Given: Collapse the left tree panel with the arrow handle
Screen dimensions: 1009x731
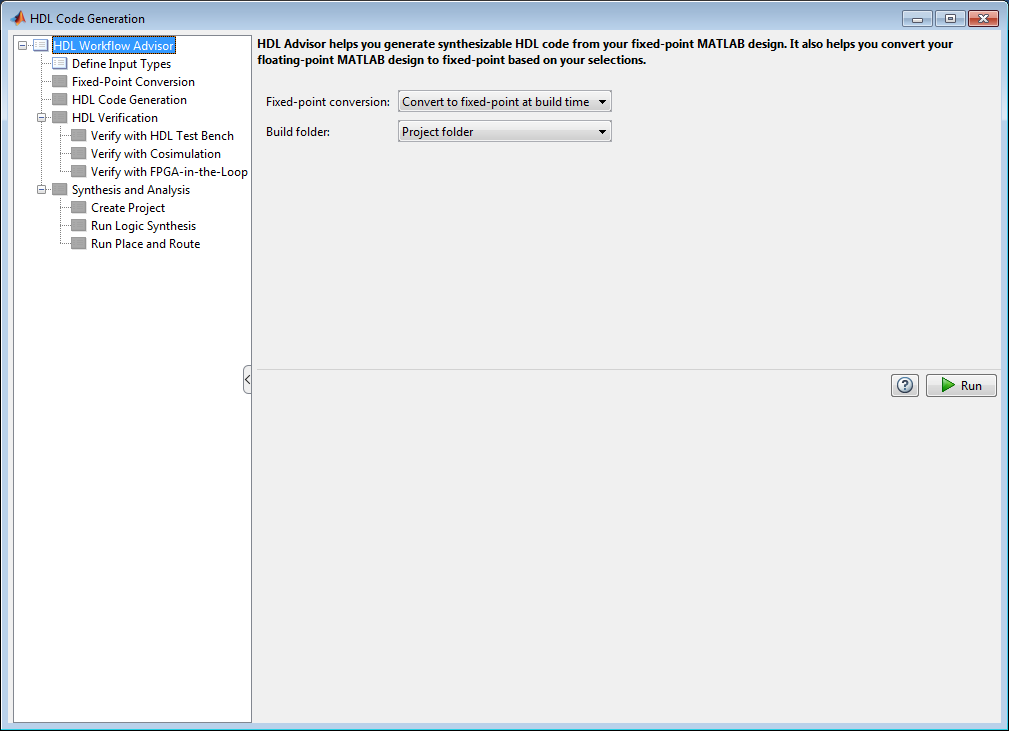Looking at the screenshot, I should coord(247,380).
